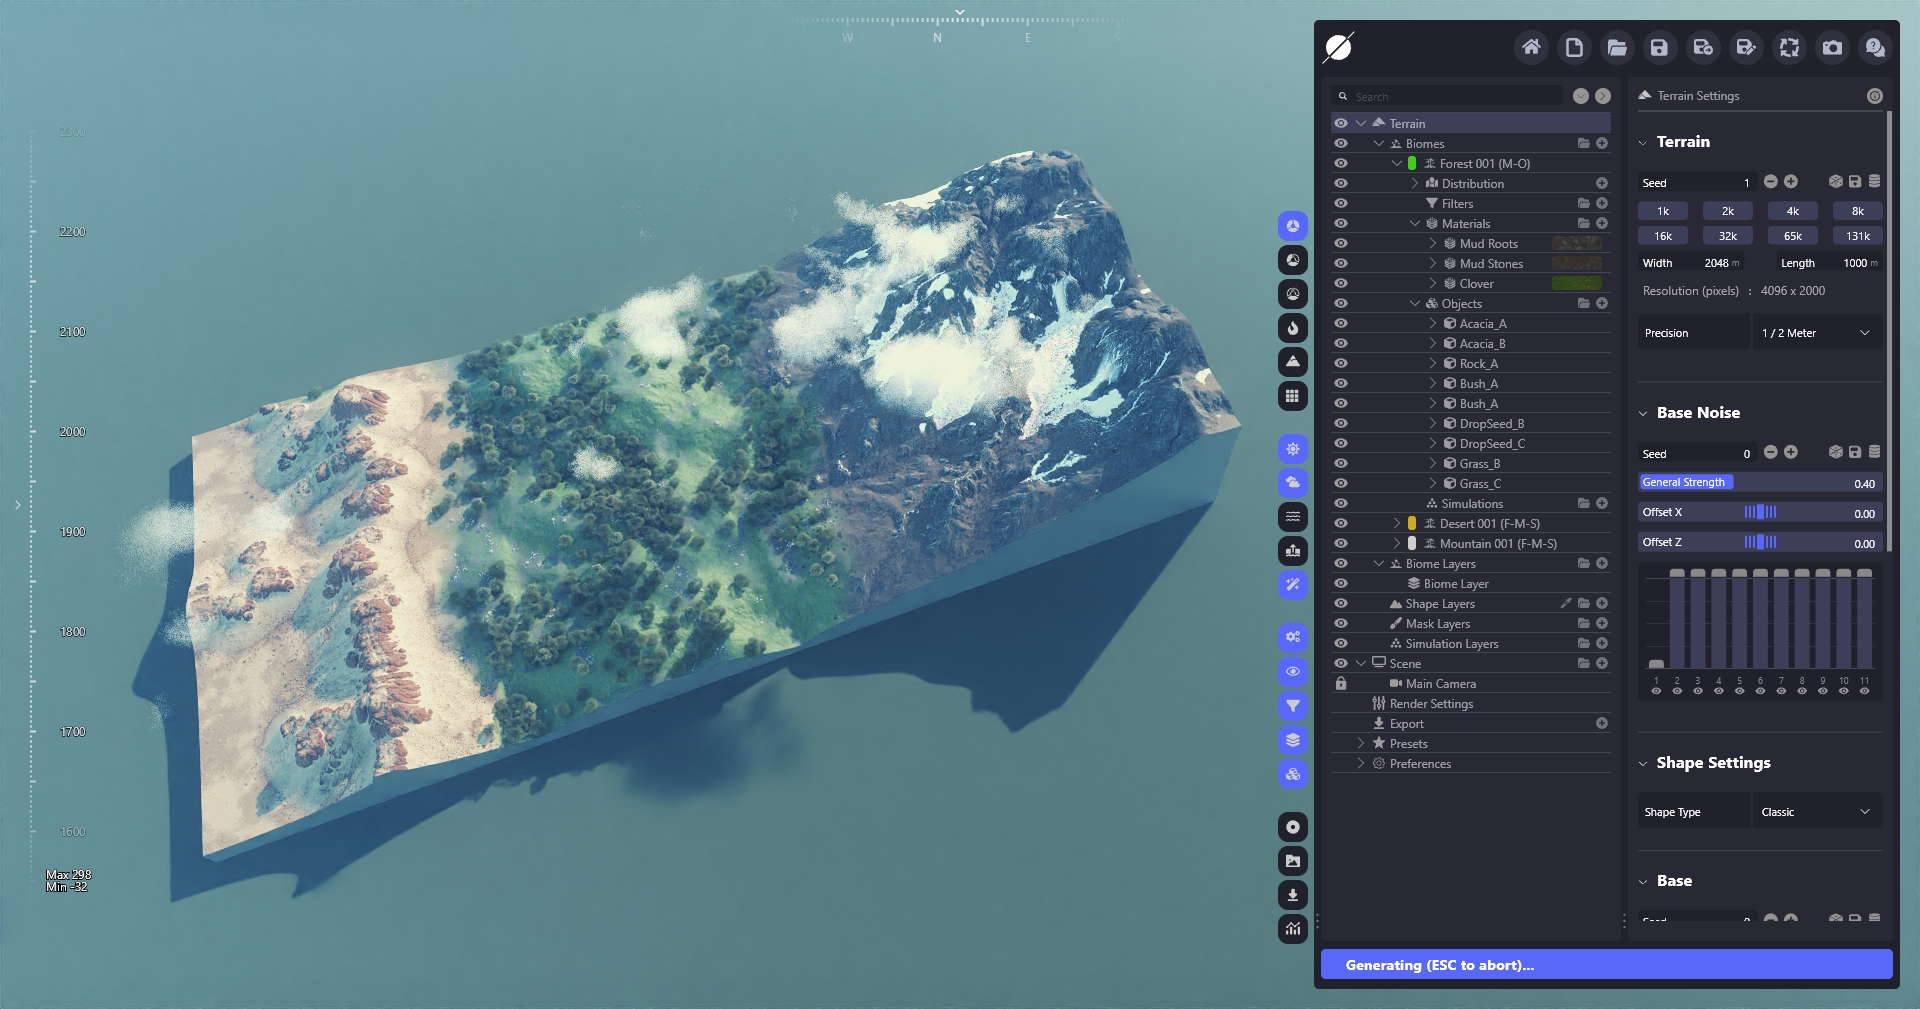Select Render Settings in the tree
Screen dimensions: 1920x1009
coord(1431,704)
